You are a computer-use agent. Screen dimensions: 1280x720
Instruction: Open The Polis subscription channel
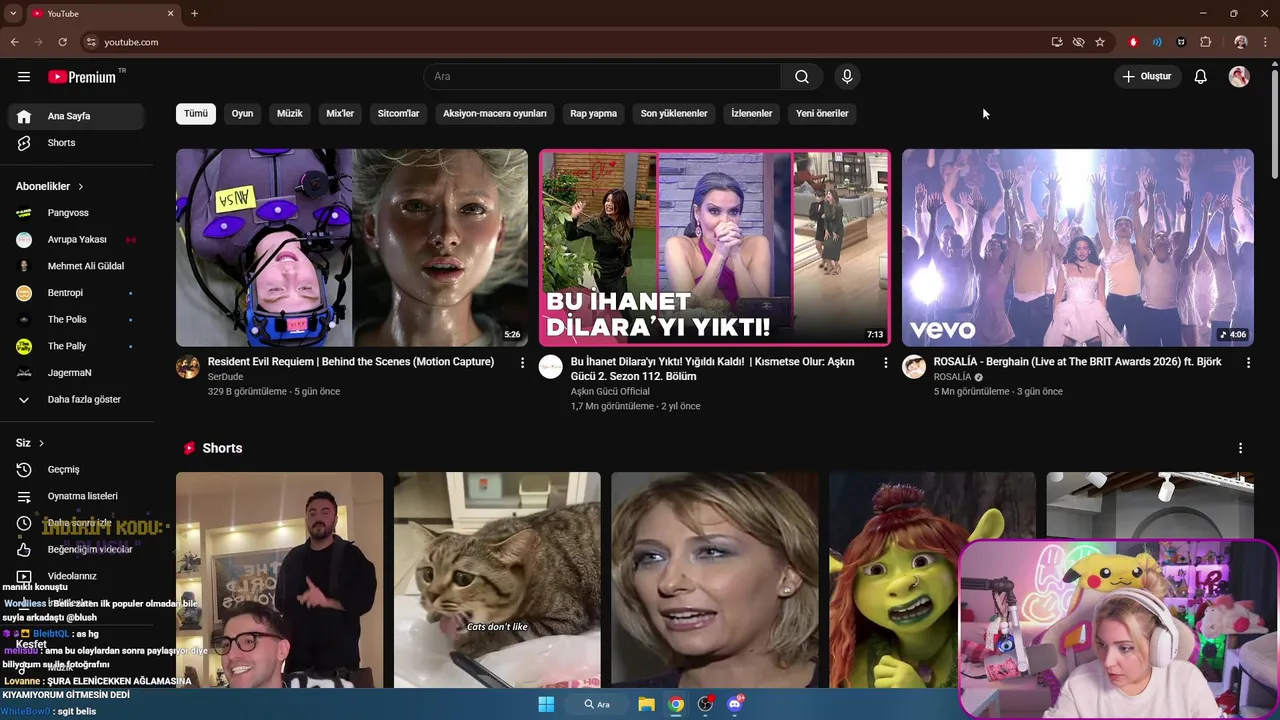[x=76, y=319]
